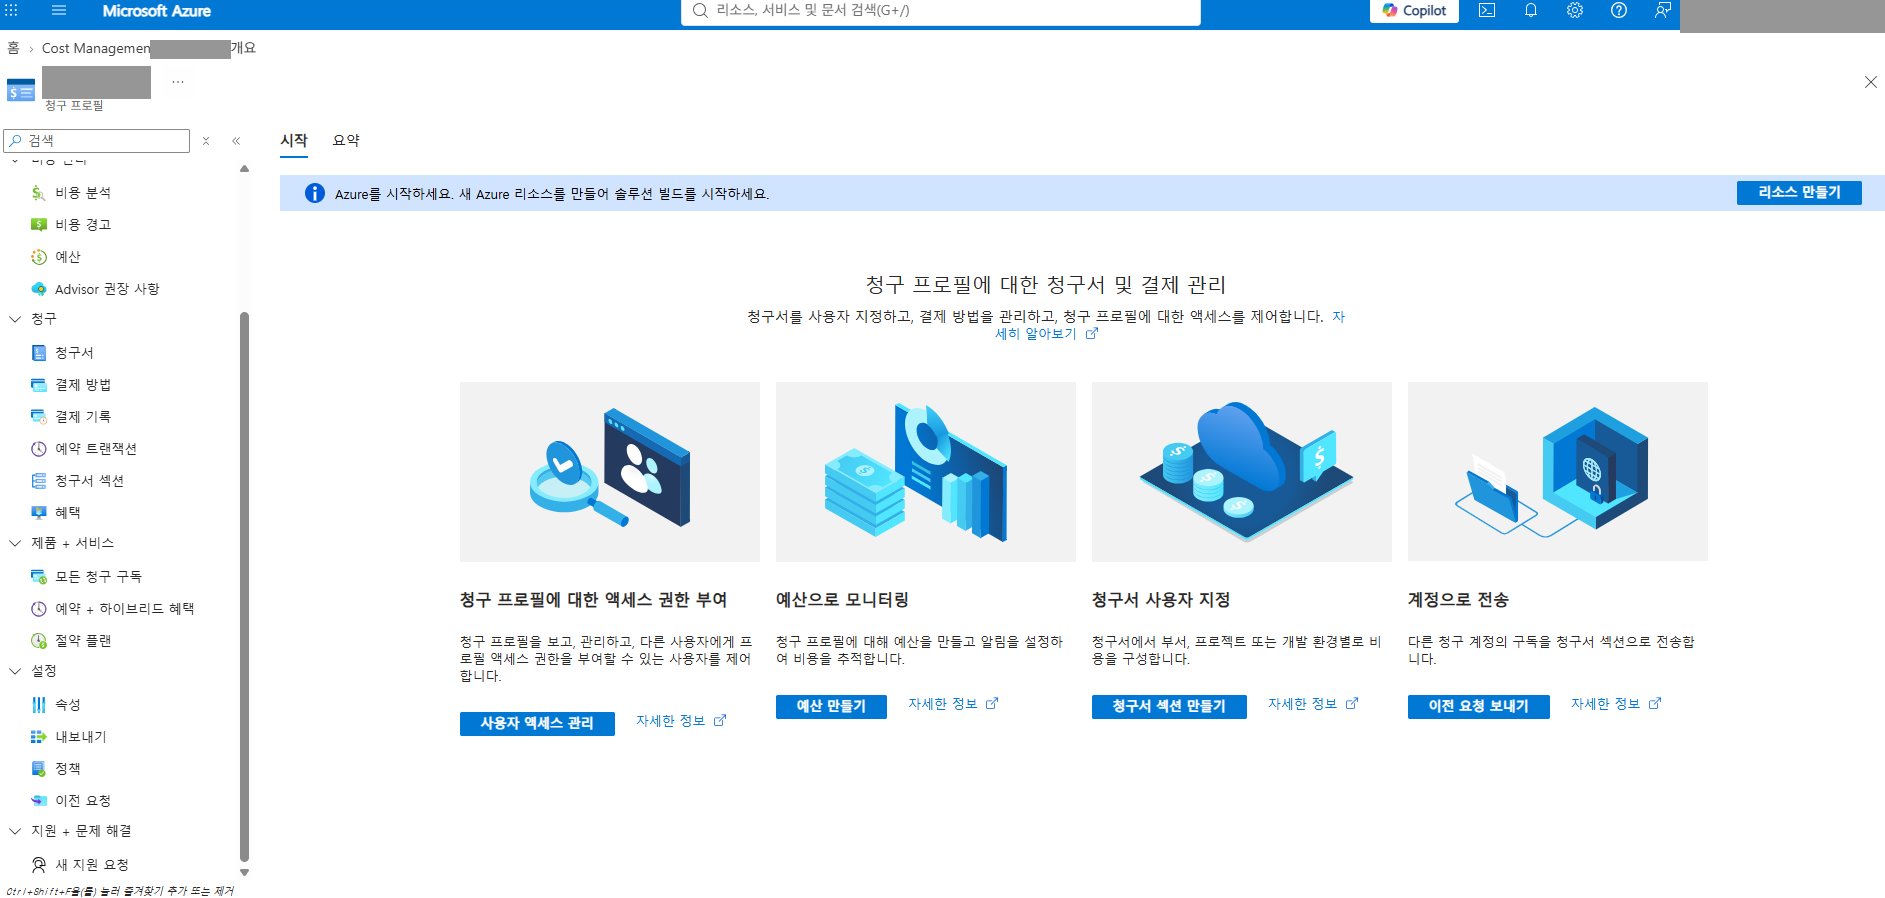Image resolution: width=1885 pixels, height=898 pixels.
Task: Open 청구서 섹션 in the sidebar
Action: (89, 481)
